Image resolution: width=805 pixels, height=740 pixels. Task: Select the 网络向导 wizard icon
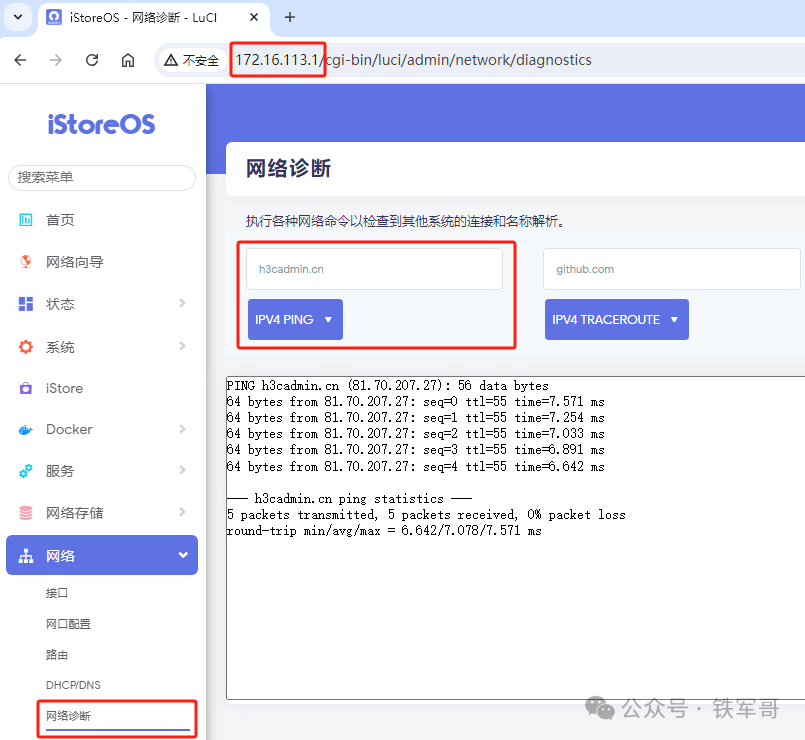[25, 261]
